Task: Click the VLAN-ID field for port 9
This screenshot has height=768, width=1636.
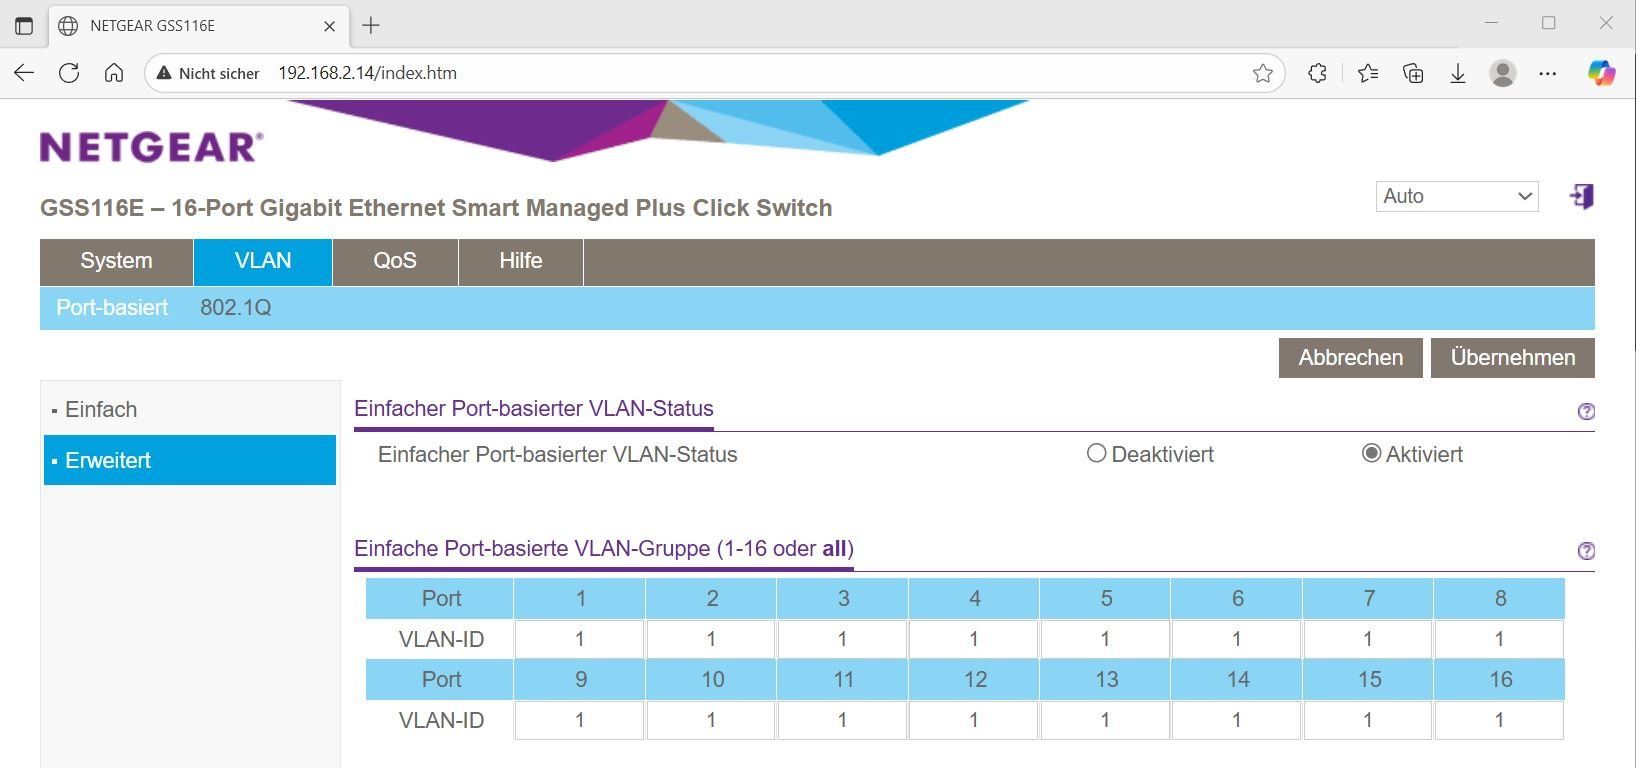Action: tap(579, 720)
